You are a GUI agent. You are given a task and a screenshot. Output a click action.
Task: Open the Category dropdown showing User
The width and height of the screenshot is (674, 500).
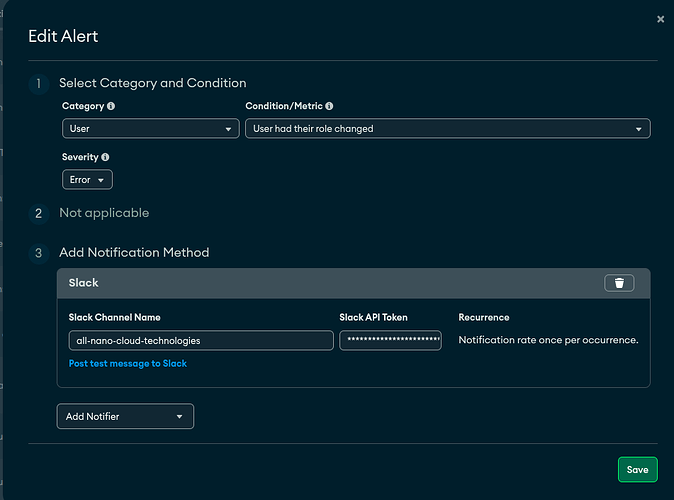pyautogui.click(x=149, y=128)
